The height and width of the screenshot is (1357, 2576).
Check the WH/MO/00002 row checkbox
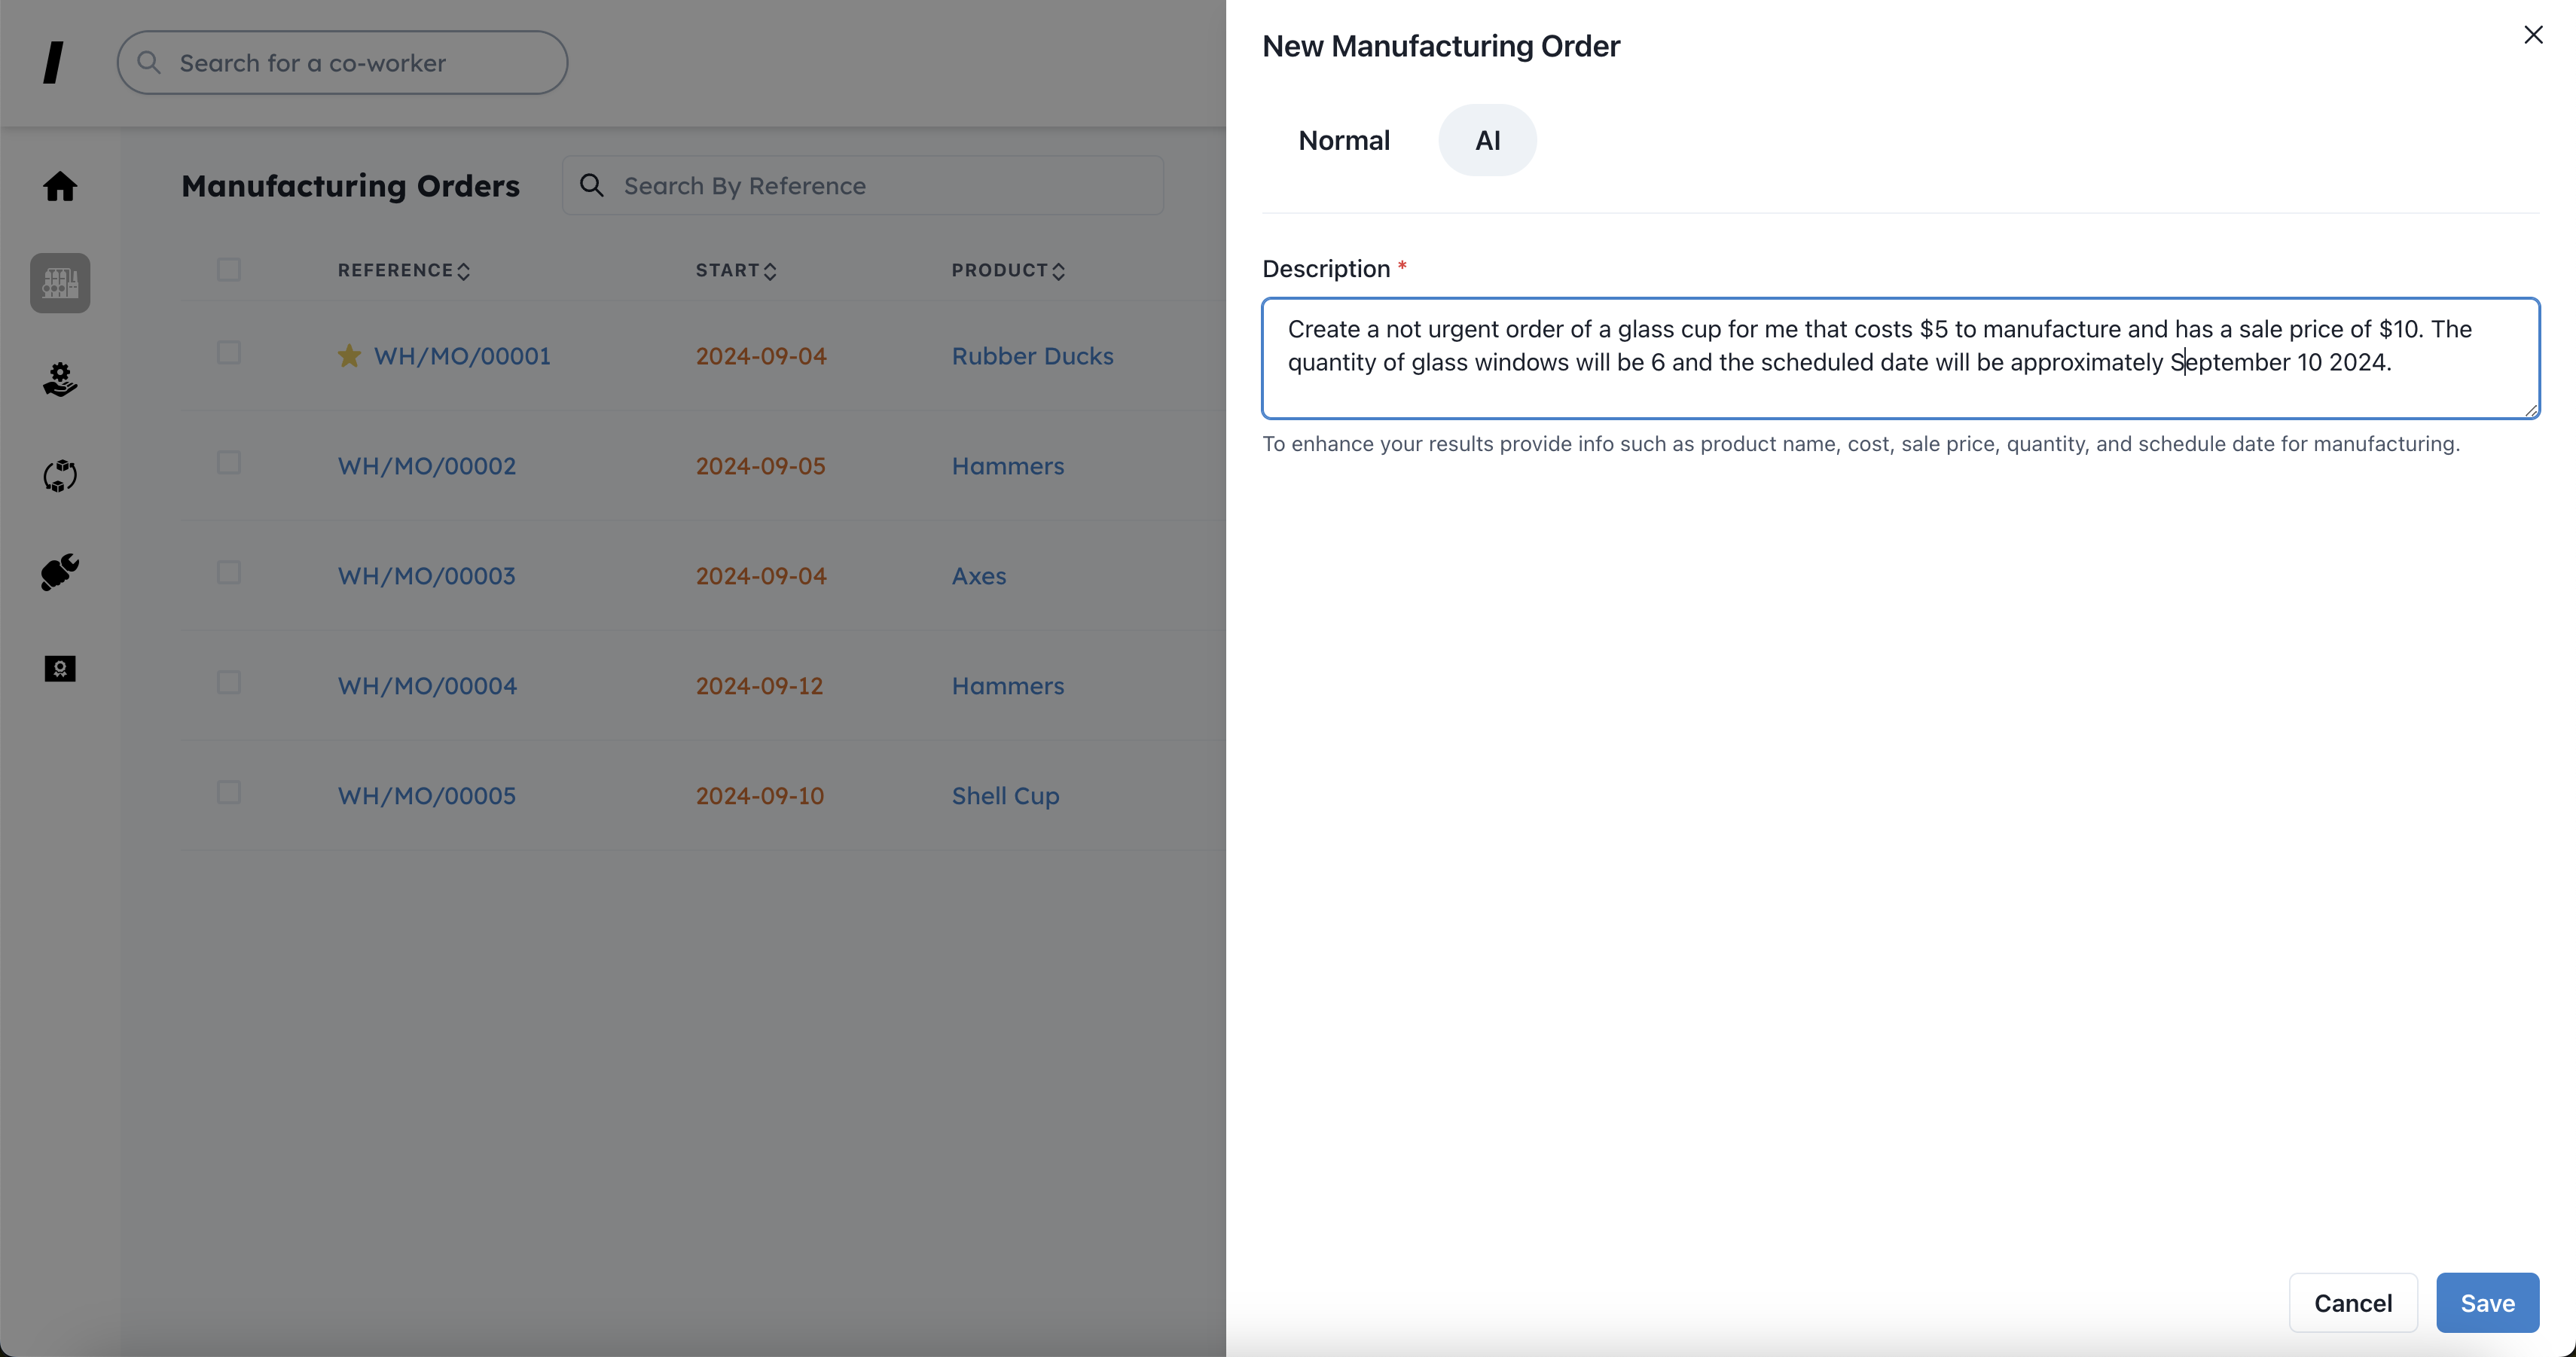tap(229, 463)
